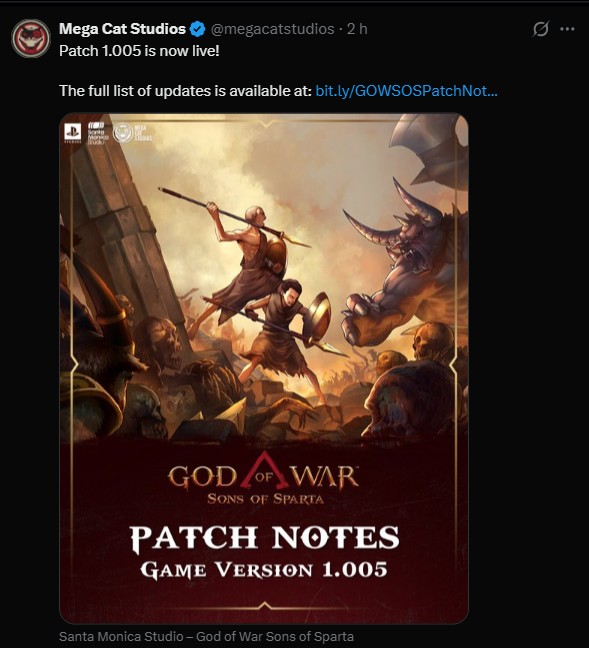Open the three-dot more options menu
The image size is (589, 648).
coord(567,29)
